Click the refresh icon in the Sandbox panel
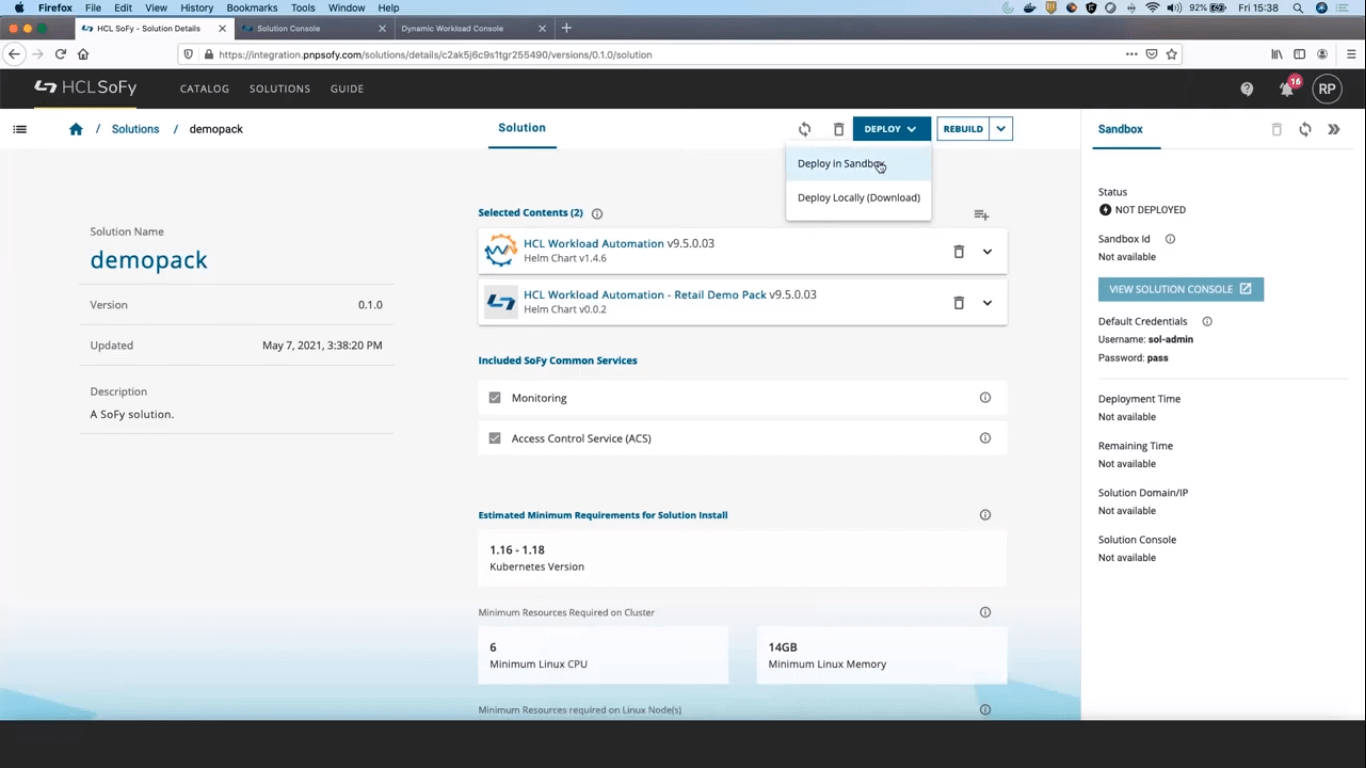The image size is (1366, 768). [x=1304, y=129]
